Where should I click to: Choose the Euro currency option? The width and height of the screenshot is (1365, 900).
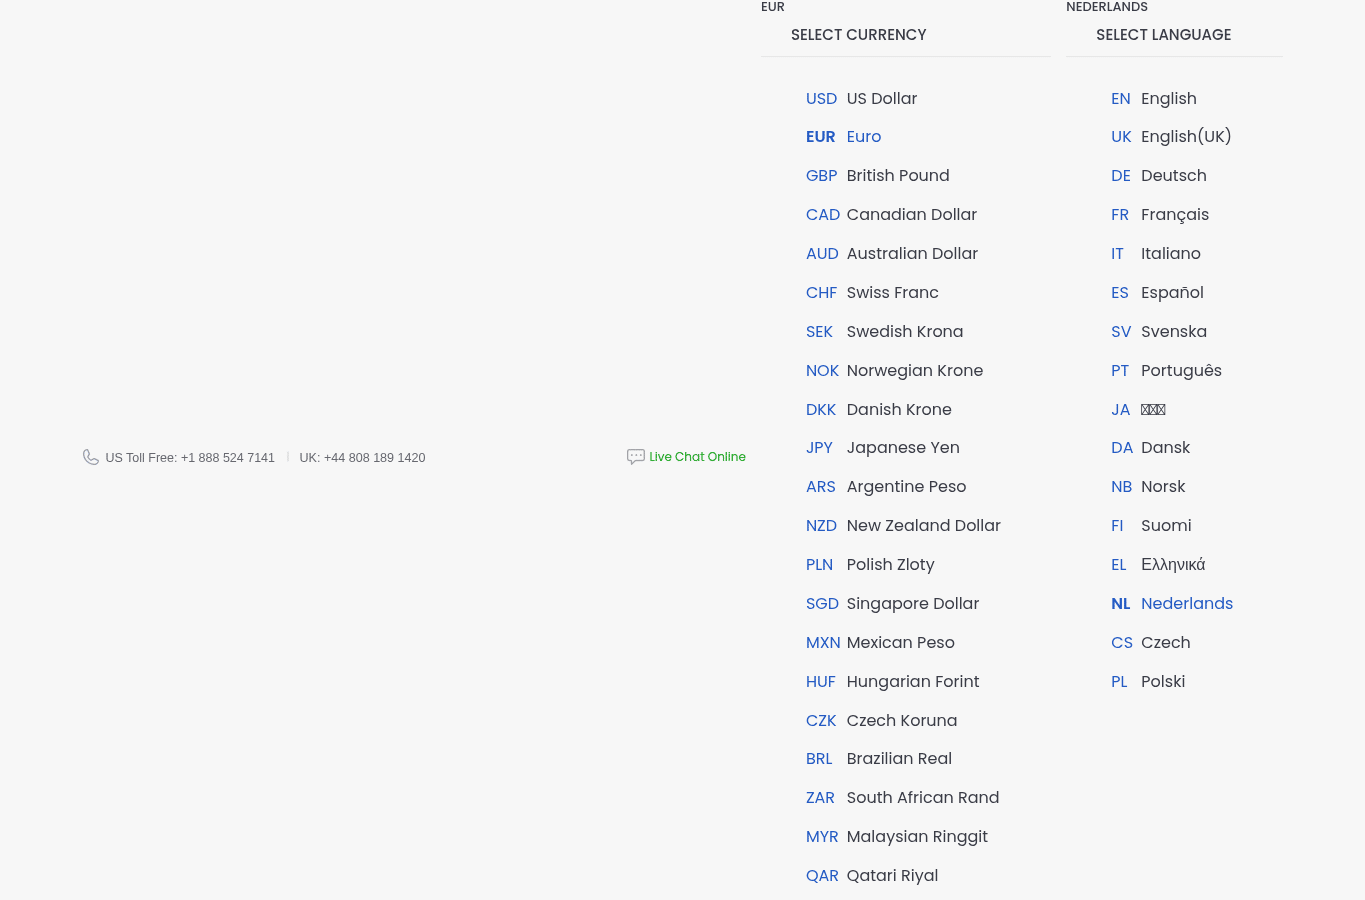click(x=844, y=137)
